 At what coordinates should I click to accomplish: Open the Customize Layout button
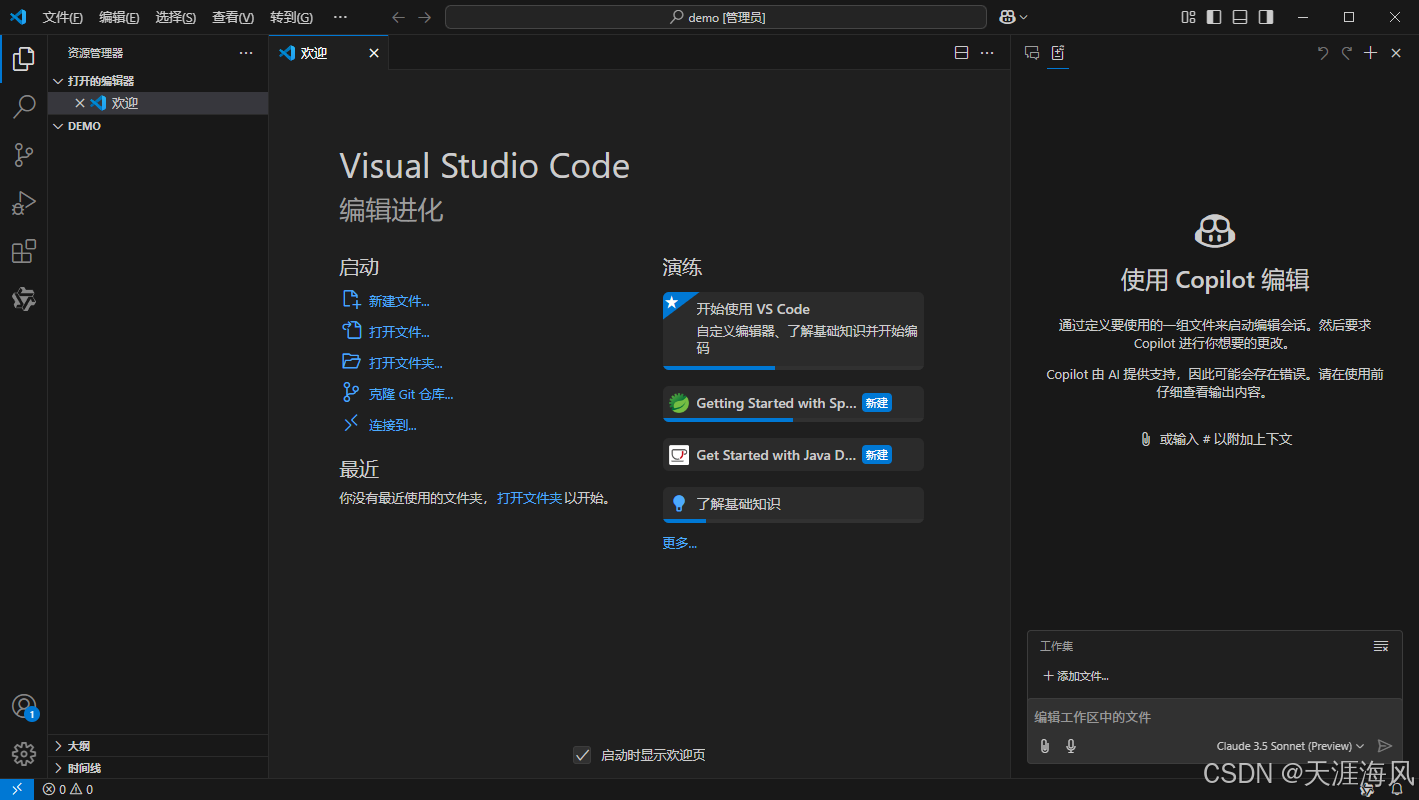pyautogui.click(x=1188, y=17)
